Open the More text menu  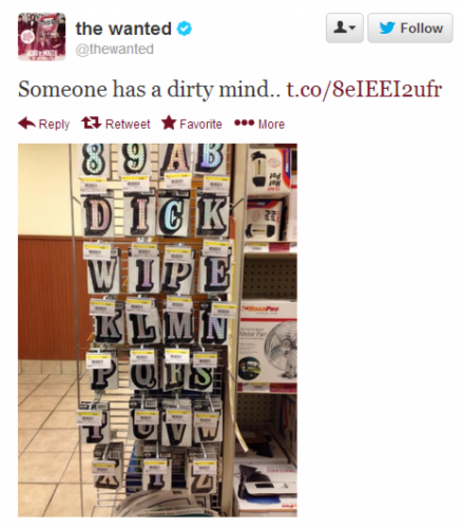coord(271,124)
